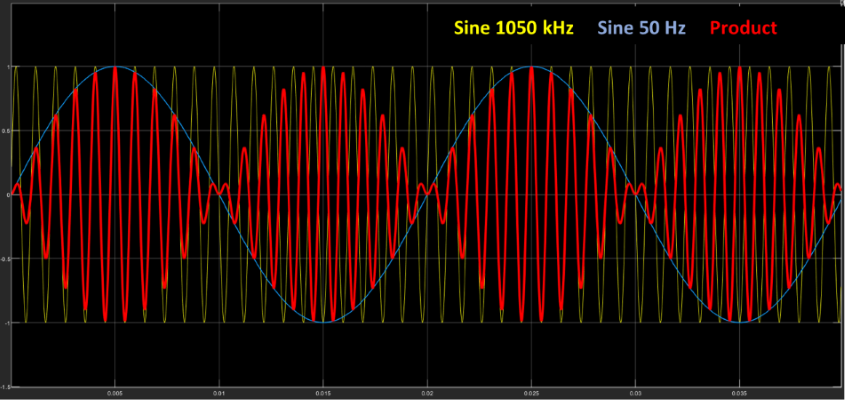Screen dimensions: 845x400
Task: Click the 0.01 time axis tick label
Action: (219, 394)
